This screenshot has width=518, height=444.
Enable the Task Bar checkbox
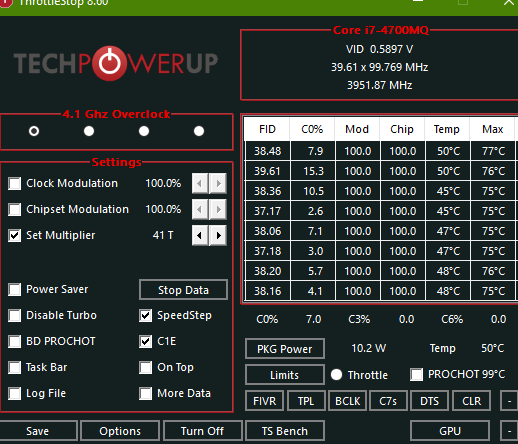(x=15, y=367)
